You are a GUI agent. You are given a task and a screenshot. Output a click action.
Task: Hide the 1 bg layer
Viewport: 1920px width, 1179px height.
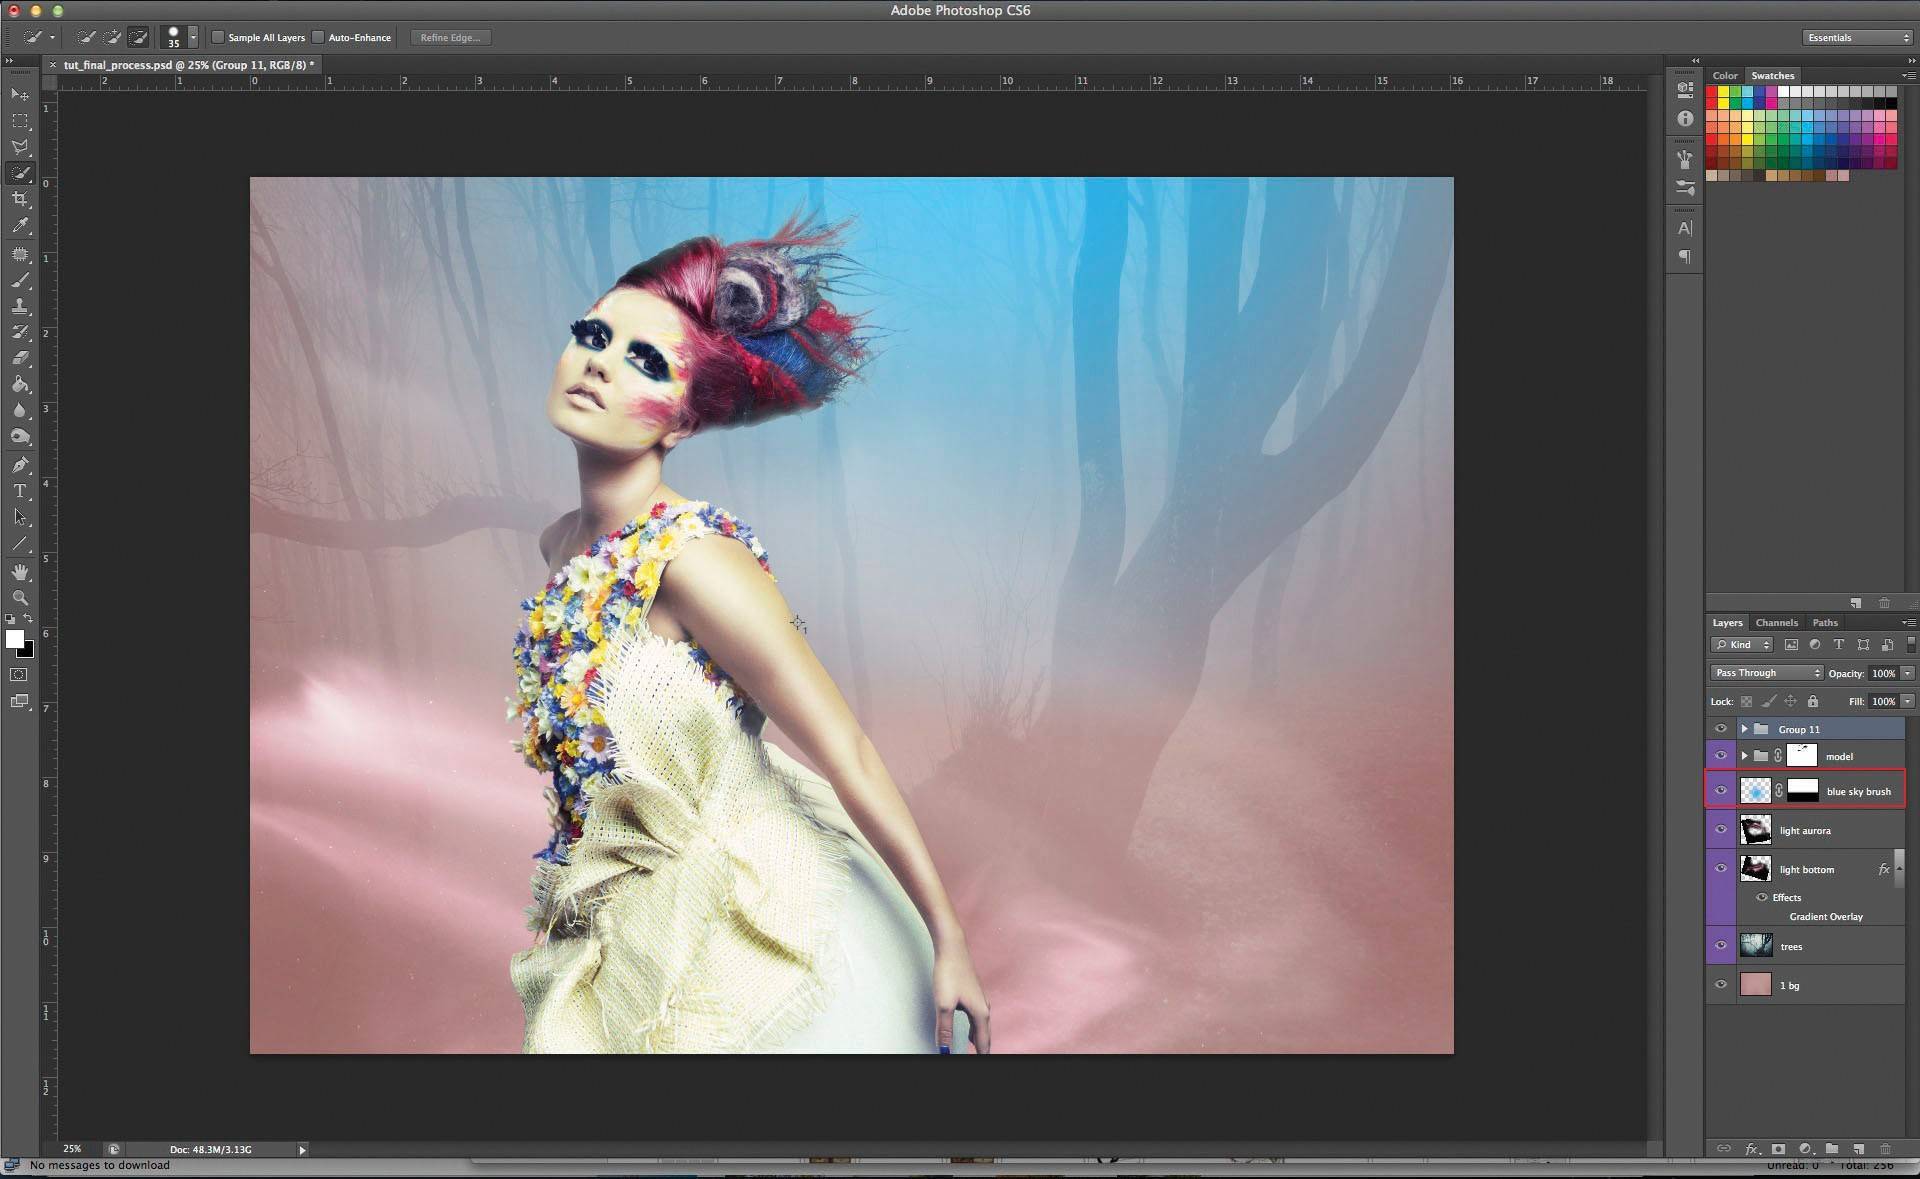(x=1721, y=985)
